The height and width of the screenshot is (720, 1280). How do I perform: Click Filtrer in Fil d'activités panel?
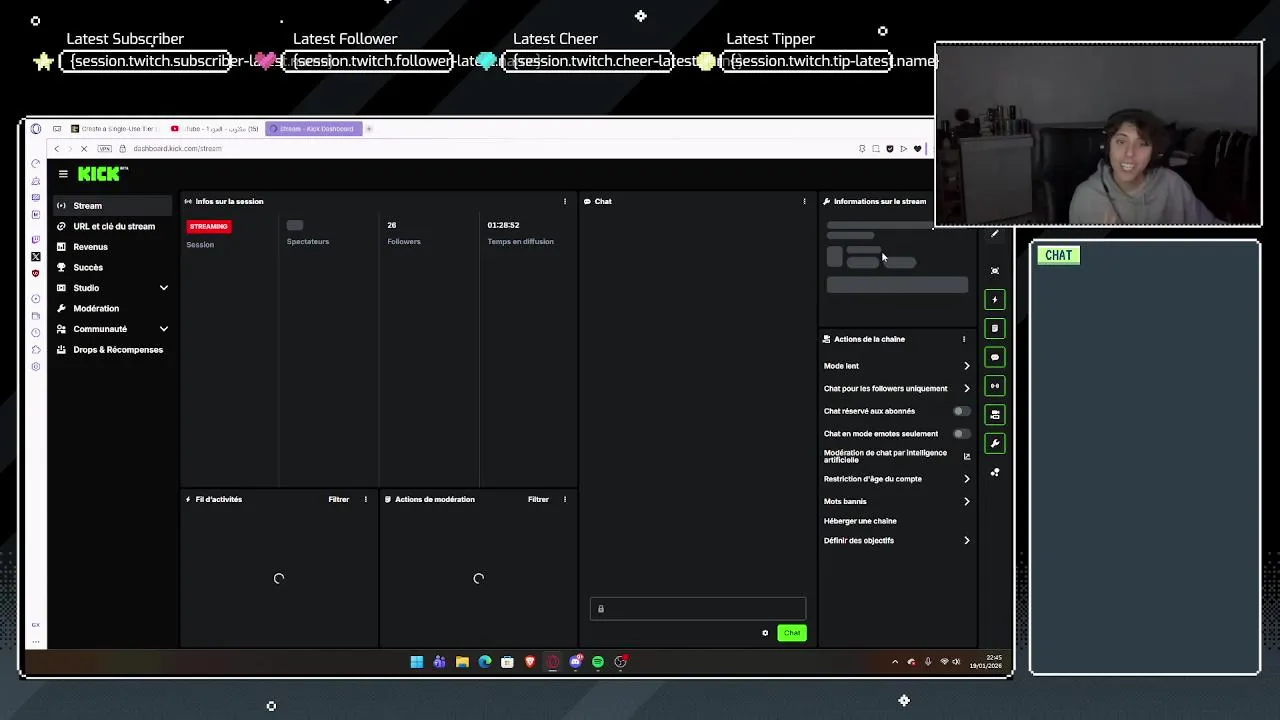pos(339,499)
